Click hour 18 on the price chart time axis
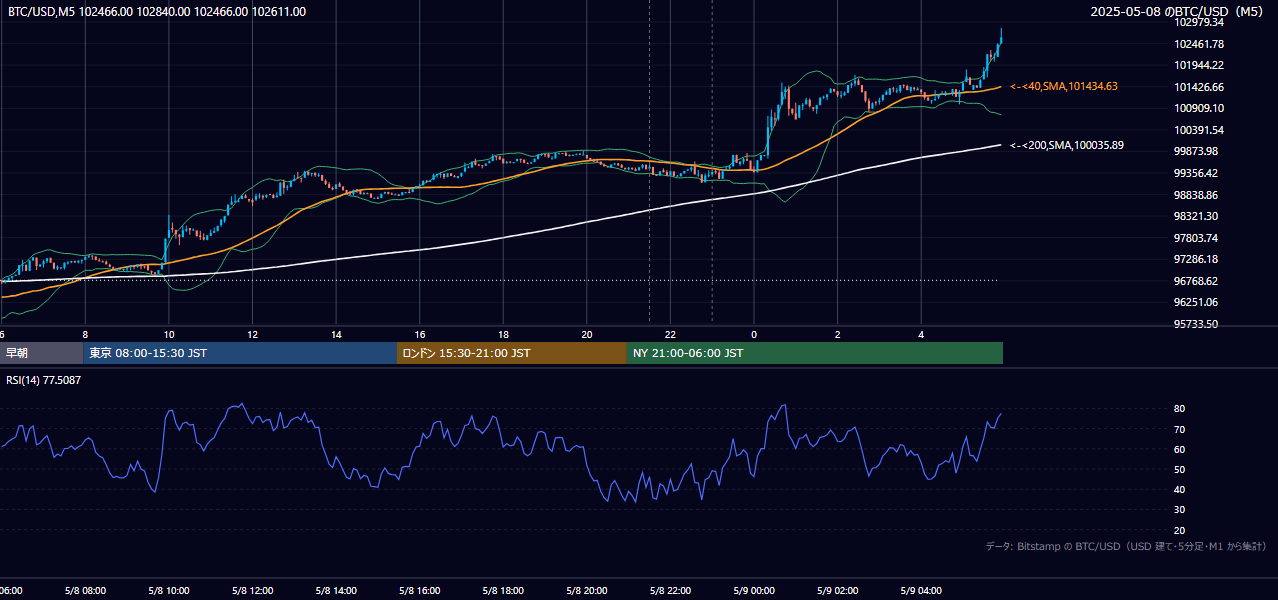Screen dimensions: 1278x600 coord(503,334)
